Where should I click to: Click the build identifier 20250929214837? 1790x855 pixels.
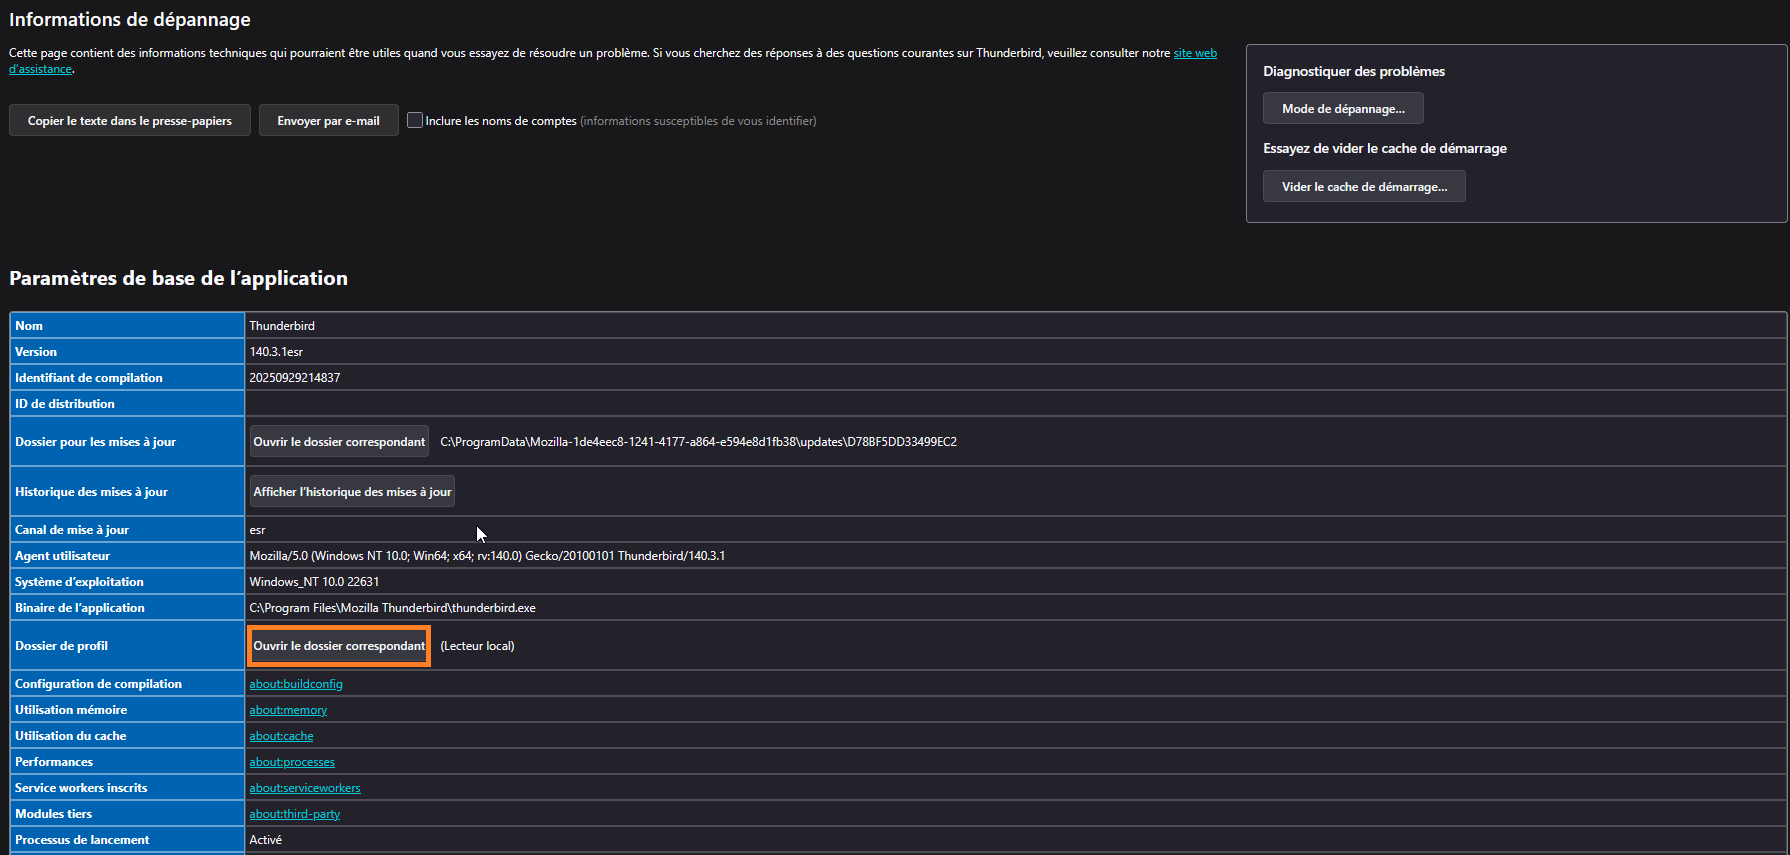pyautogui.click(x=295, y=378)
